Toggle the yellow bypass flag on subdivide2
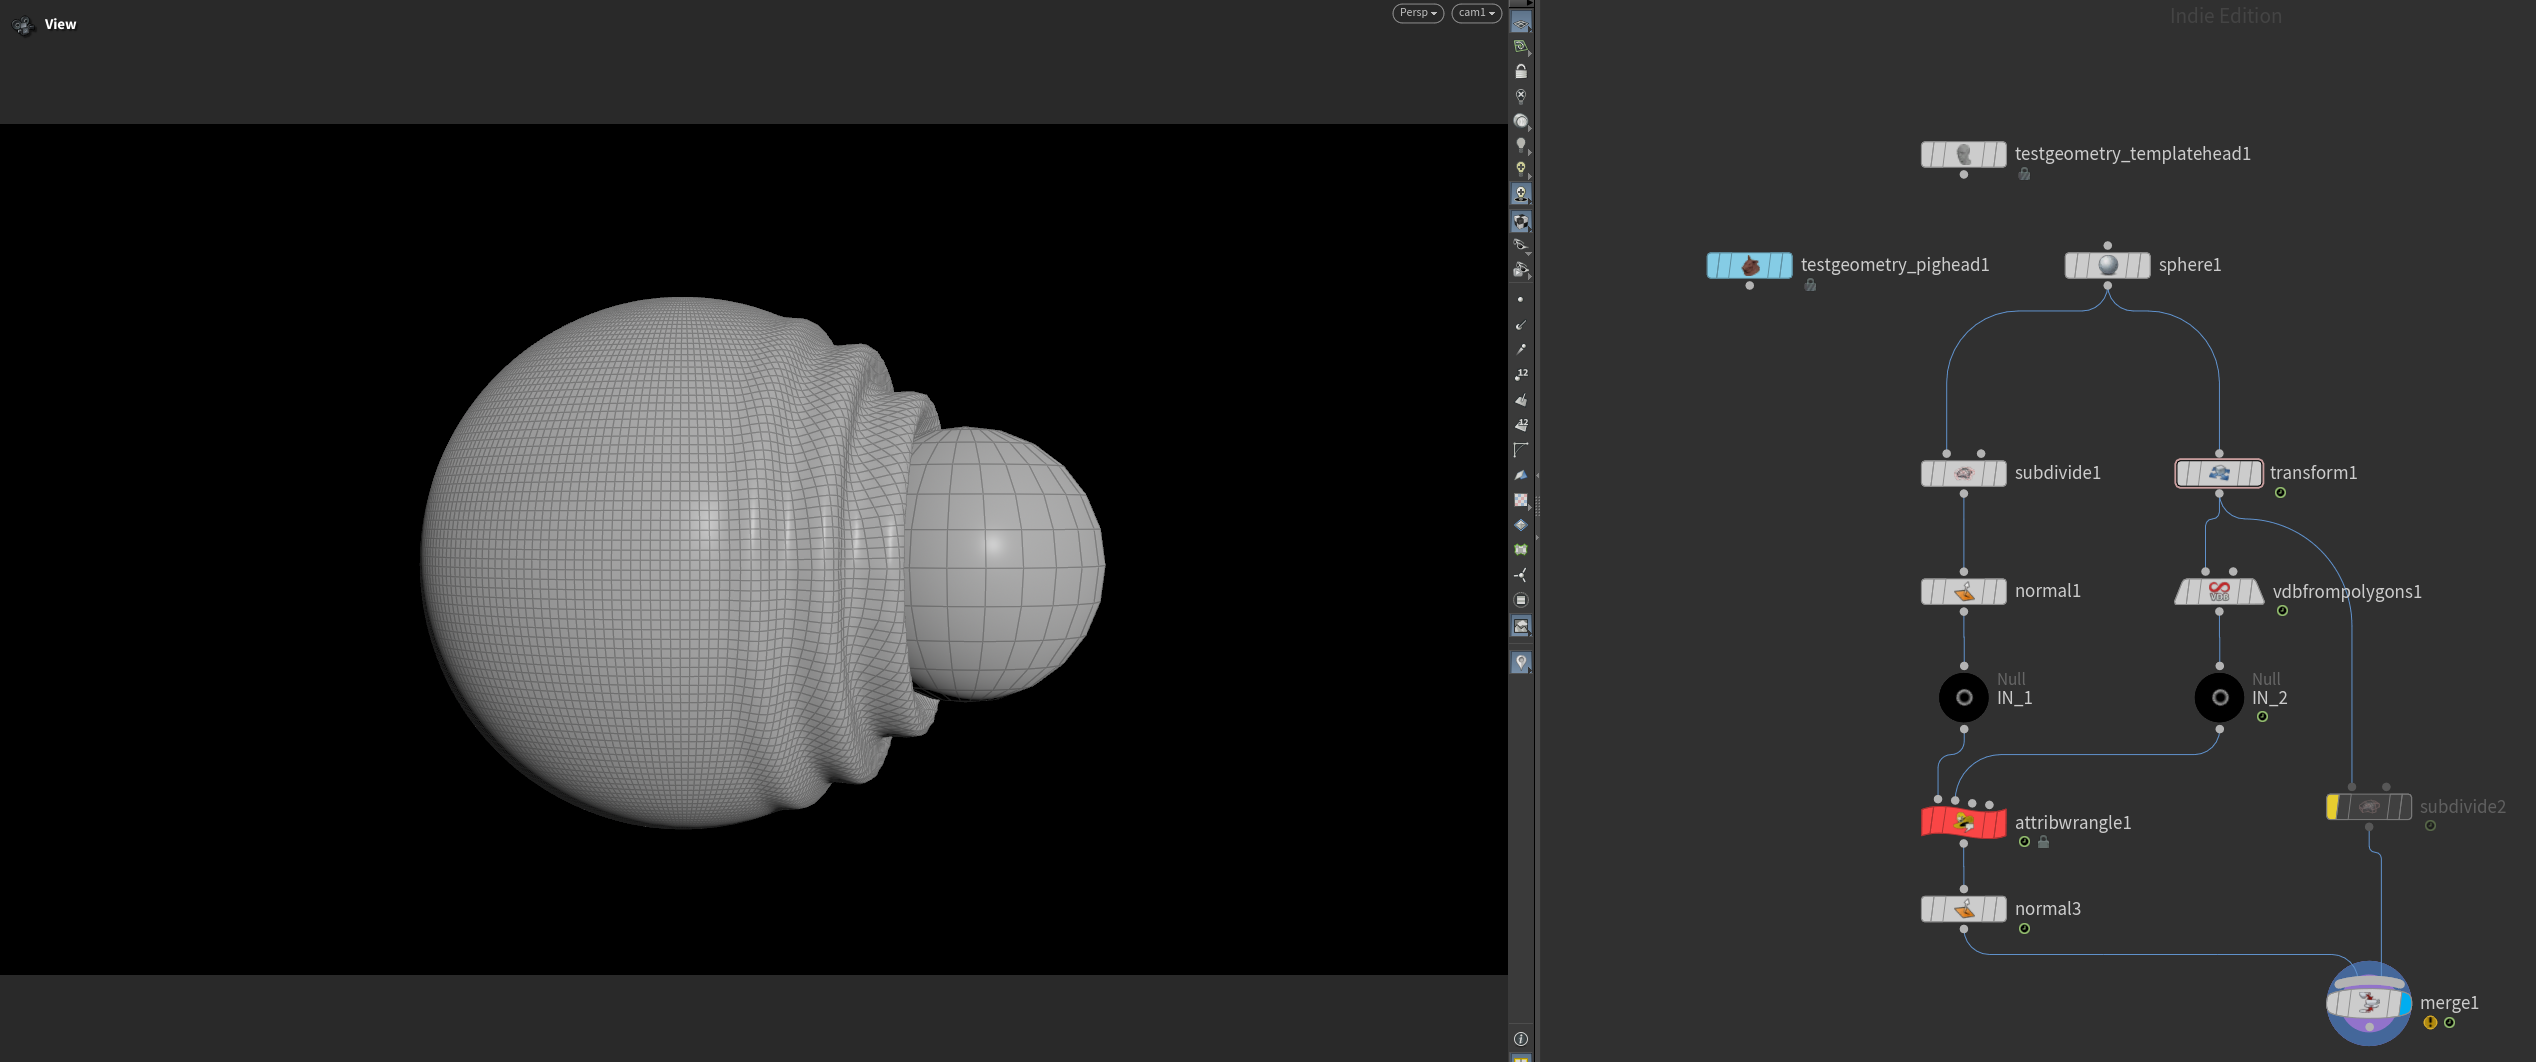The width and height of the screenshot is (2536, 1062). 2333,807
